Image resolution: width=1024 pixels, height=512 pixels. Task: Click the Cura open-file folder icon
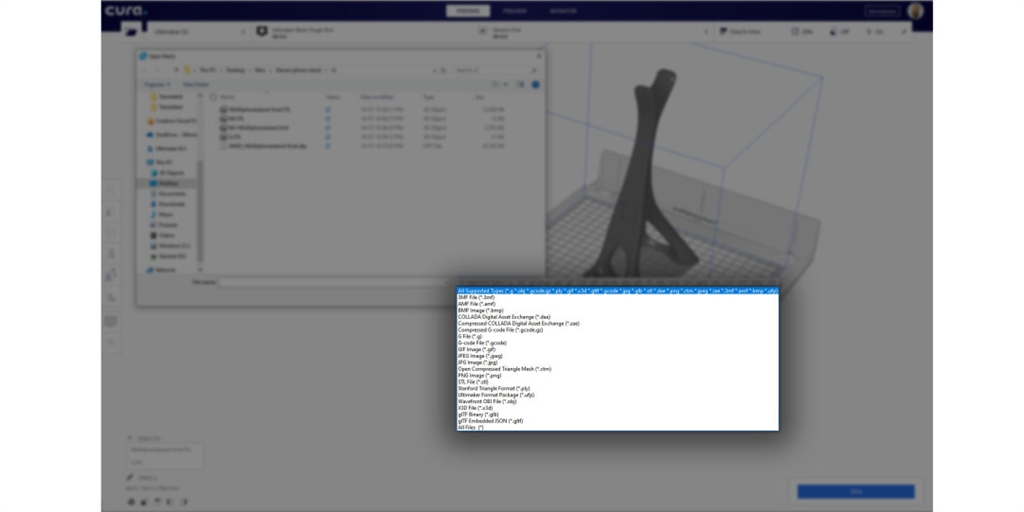tap(130, 32)
